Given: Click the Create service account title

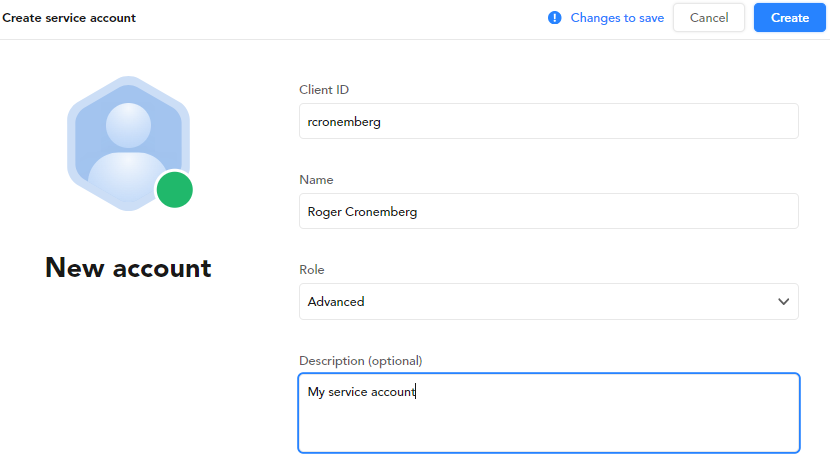Looking at the screenshot, I should point(69,18).
